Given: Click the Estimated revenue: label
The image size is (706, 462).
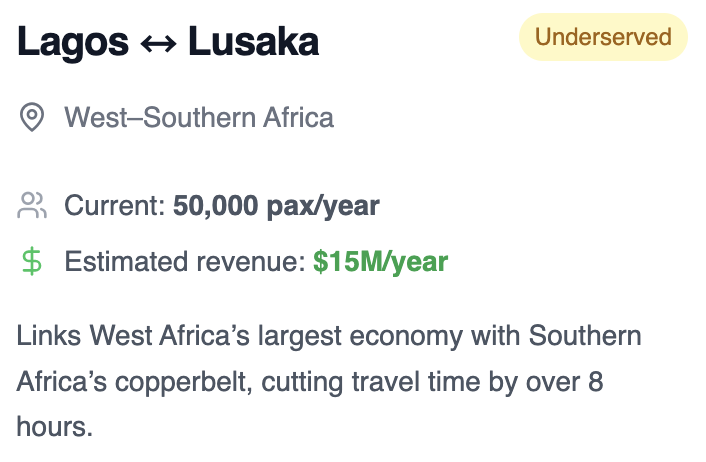Looking at the screenshot, I should pos(186,262).
